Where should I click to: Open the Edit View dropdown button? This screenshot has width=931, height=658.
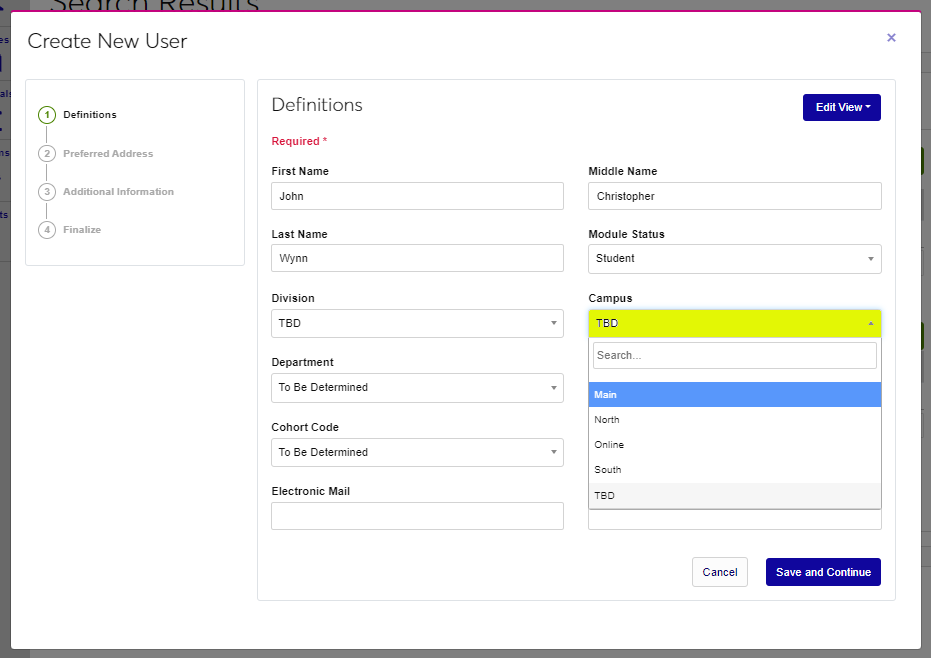pos(841,107)
